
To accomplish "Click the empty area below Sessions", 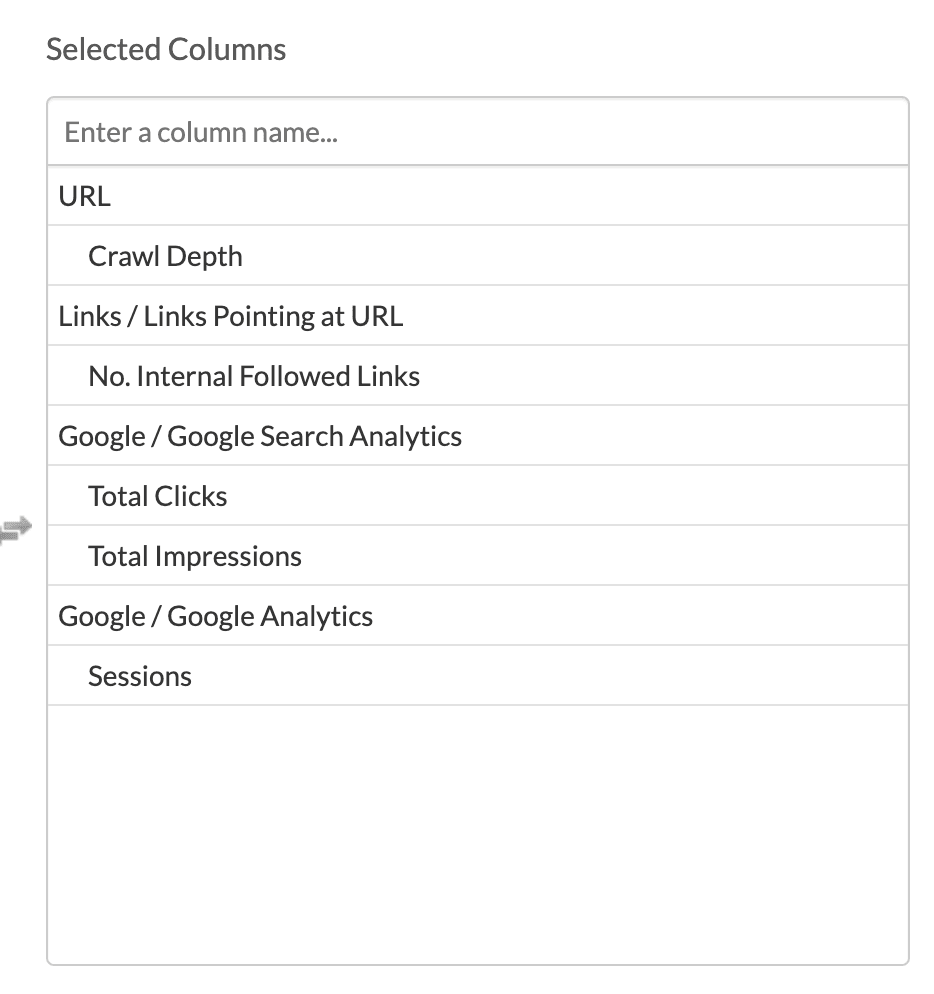I will coord(477,830).
